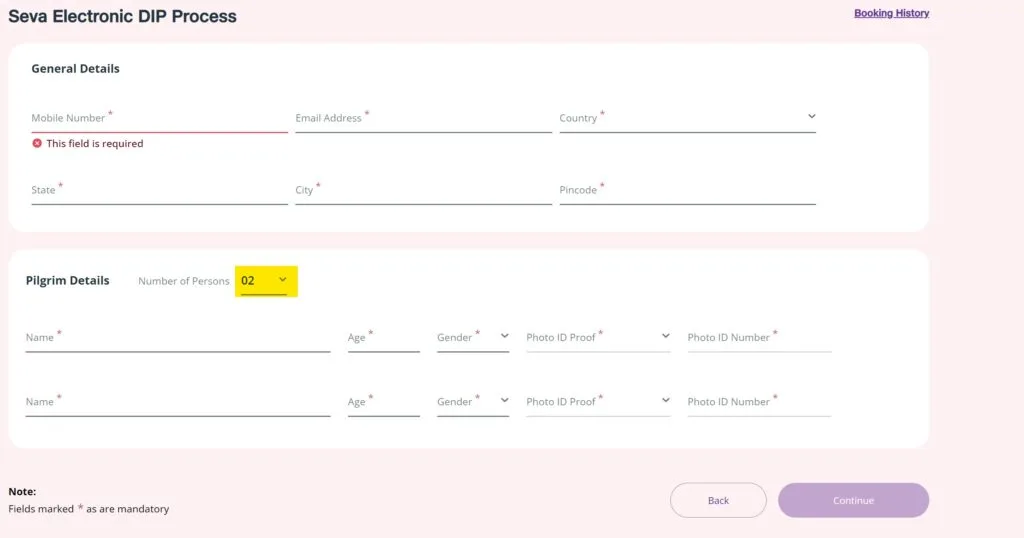
Task: Select the second pilgrim Age field
Action: (x=383, y=402)
